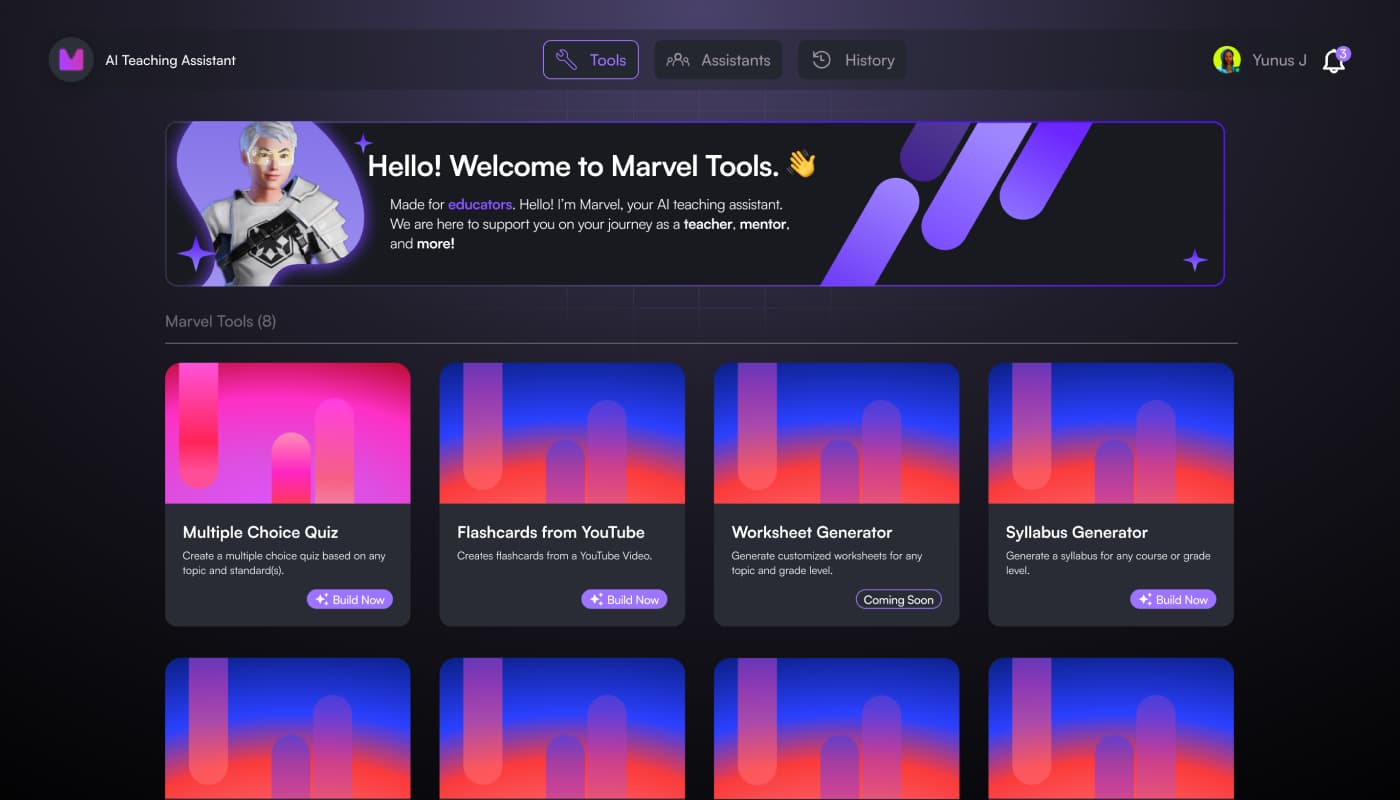Select the Tools tab
Image resolution: width=1400 pixels, height=800 pixels.
click(591, 60)
